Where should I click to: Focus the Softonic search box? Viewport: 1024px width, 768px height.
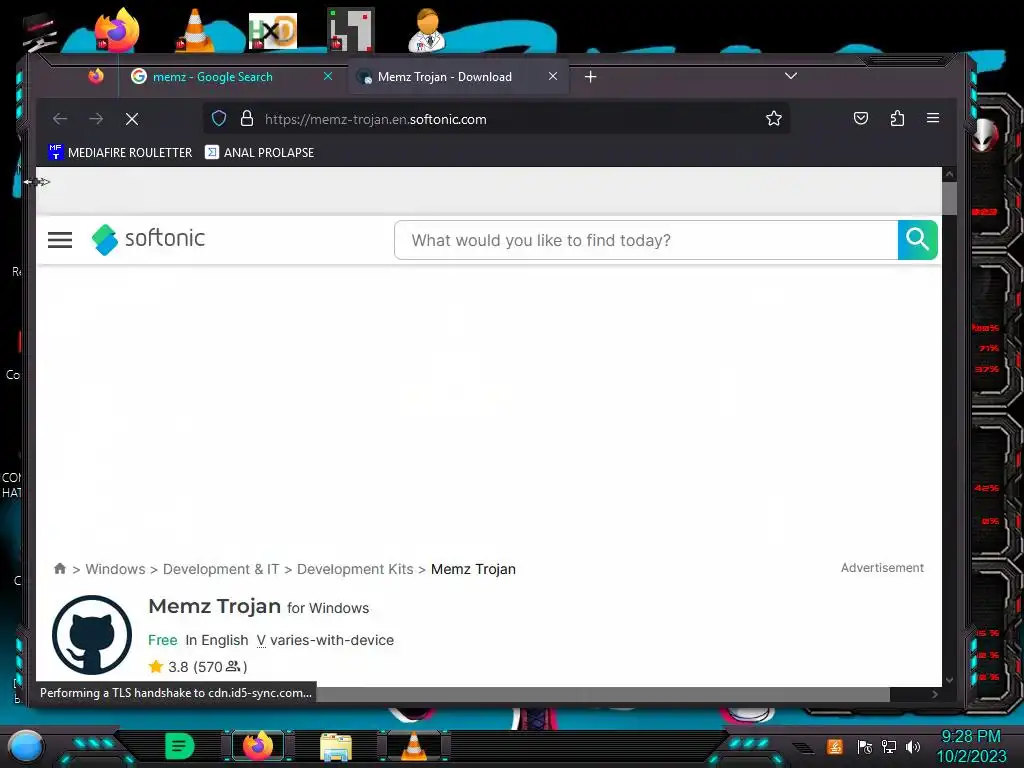pos(647,240)
